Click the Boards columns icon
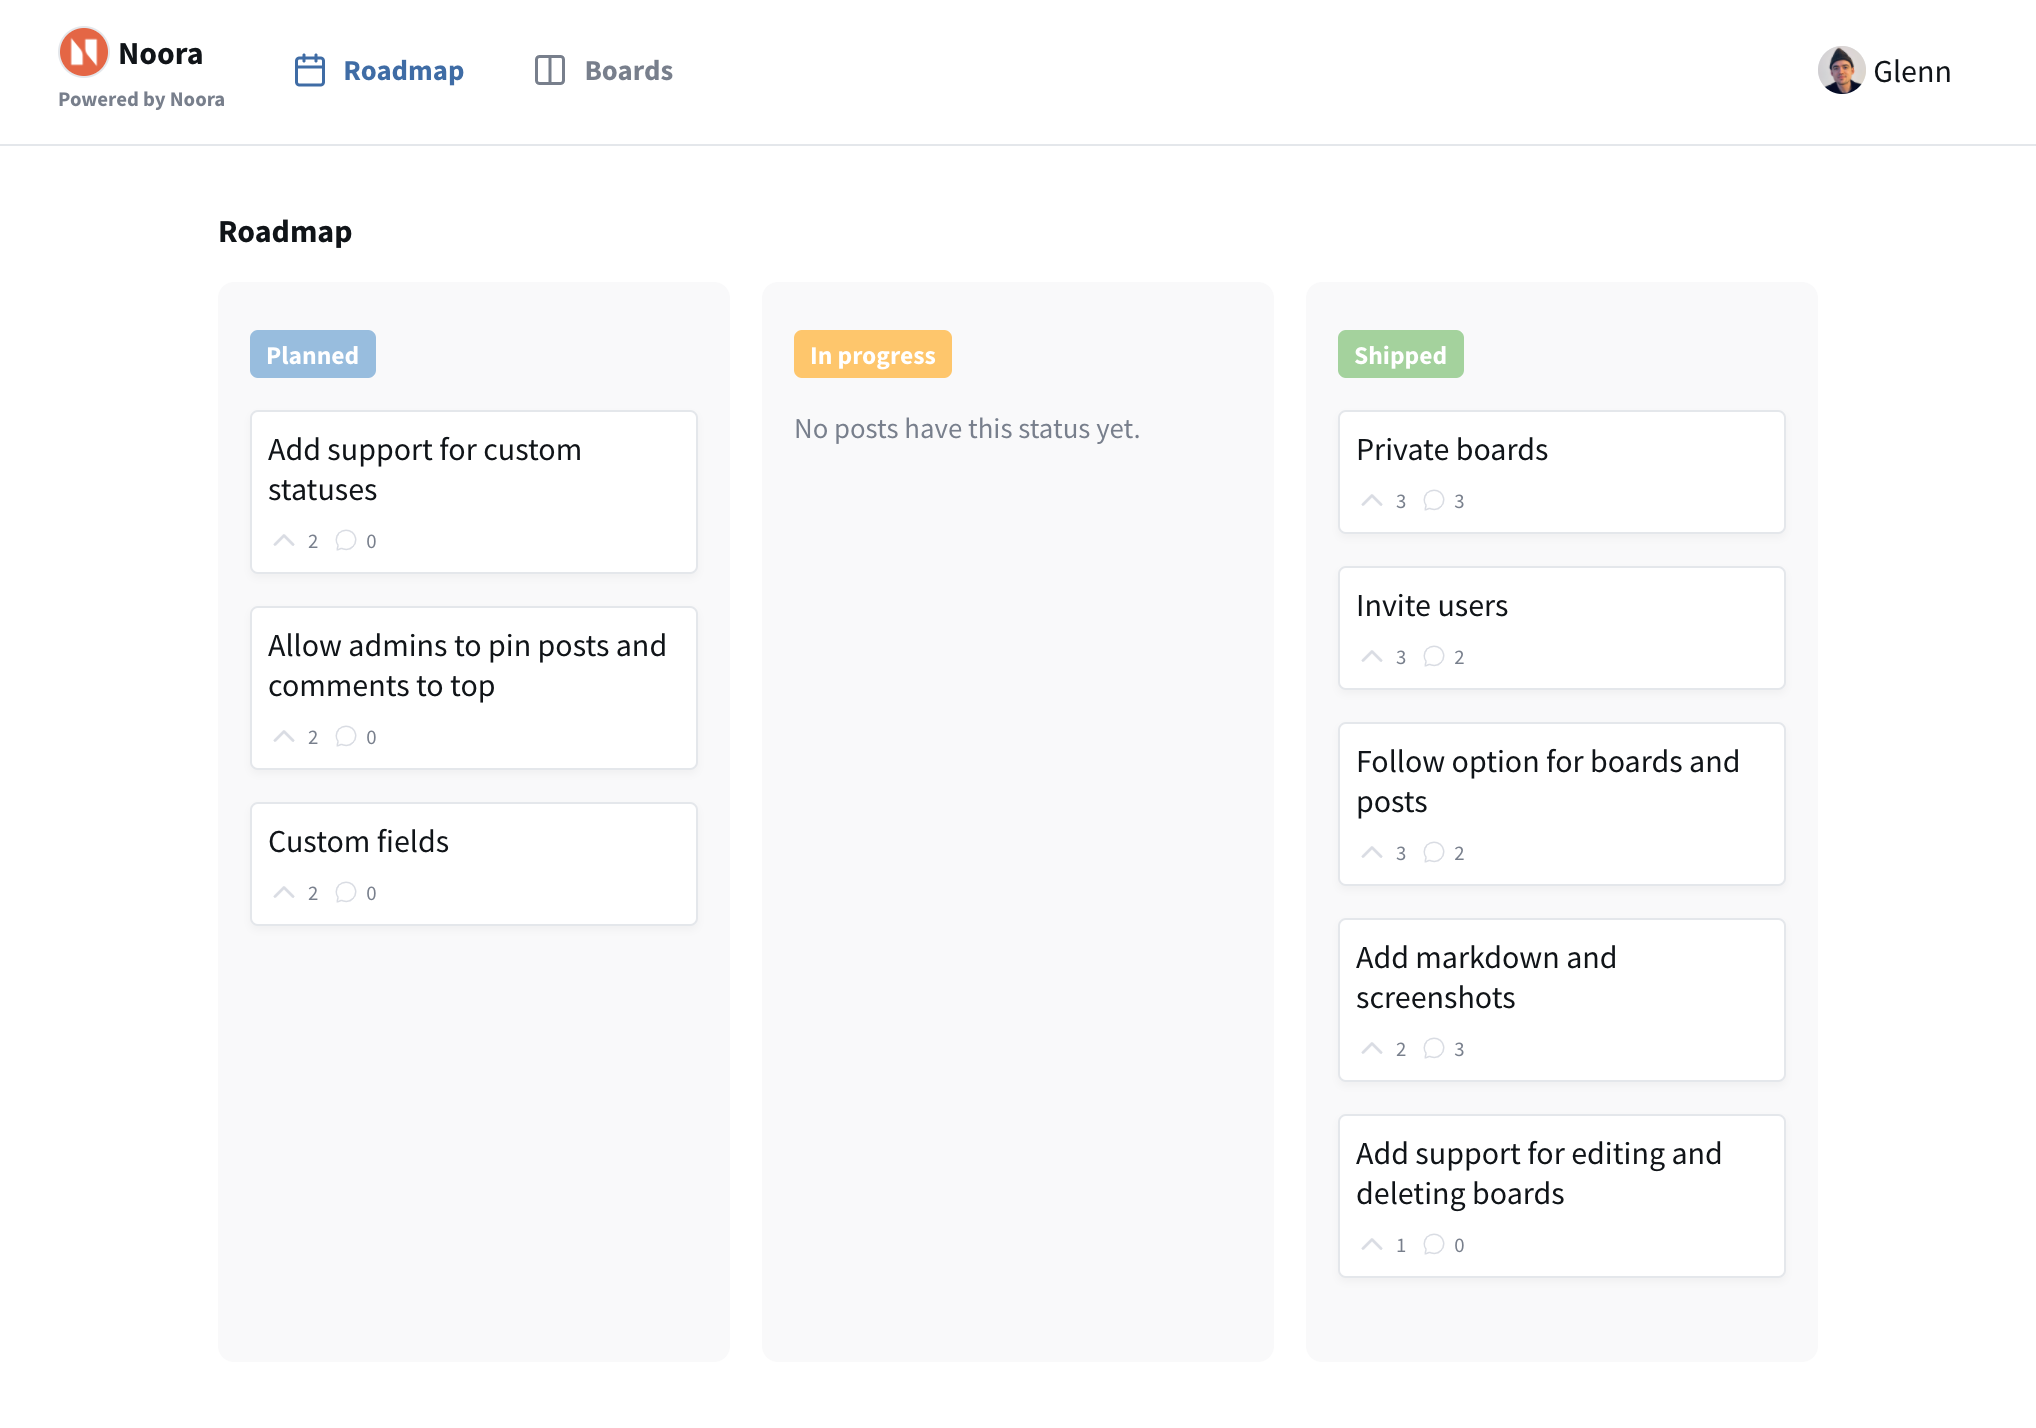This screenshot has width=2036, height=1428. pos(549,71)
